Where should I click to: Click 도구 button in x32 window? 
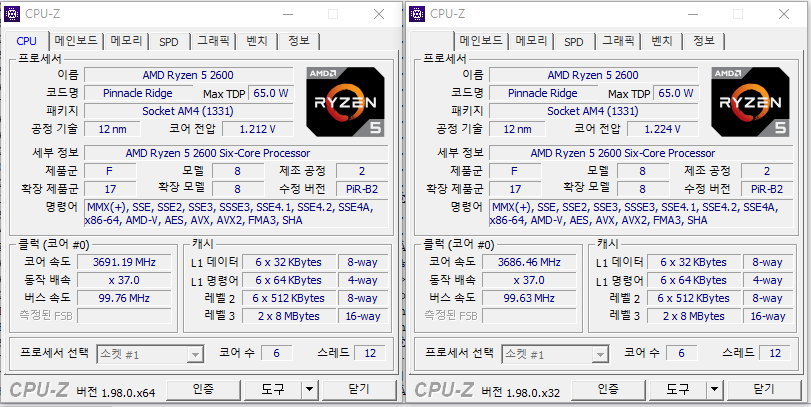click(x=678, y=389)
